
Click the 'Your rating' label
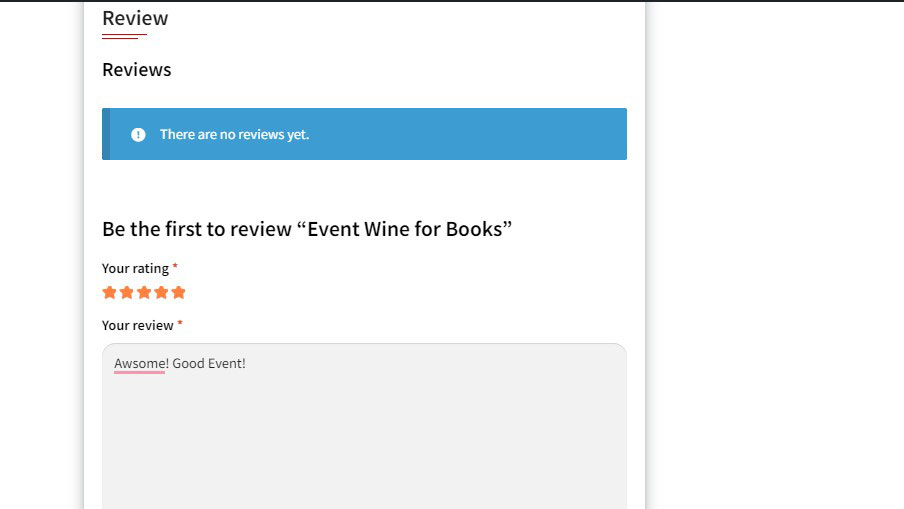(135, 268)
